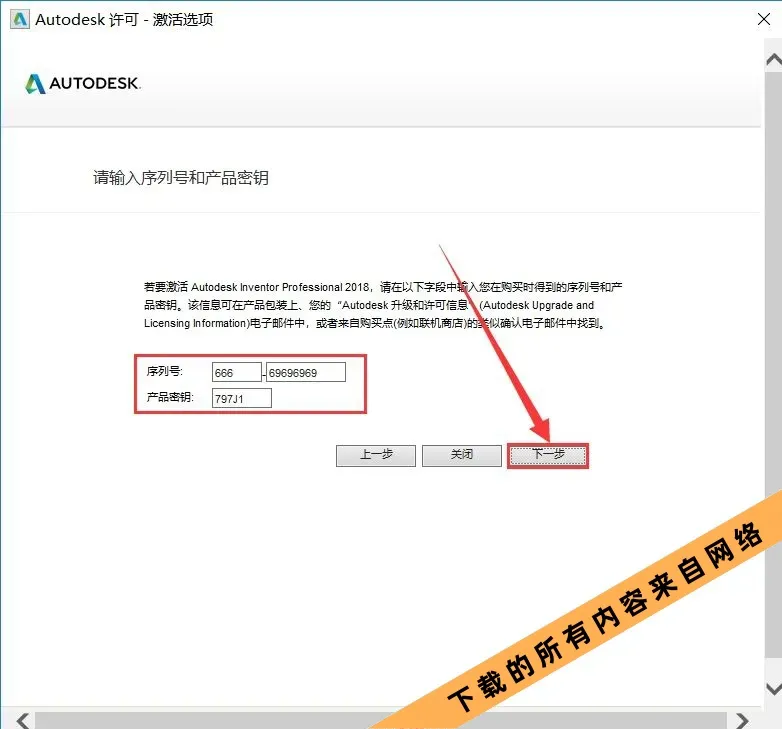Click the serial number prefix field containing 666
Screen dimensions: 782x730
pyautogui.click(x=236, y=372)
